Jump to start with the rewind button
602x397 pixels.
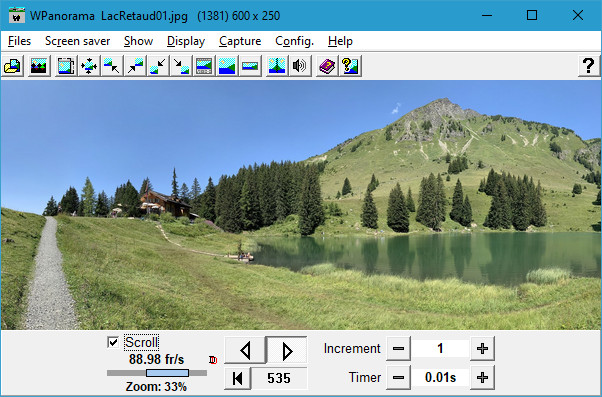[238, 378]
